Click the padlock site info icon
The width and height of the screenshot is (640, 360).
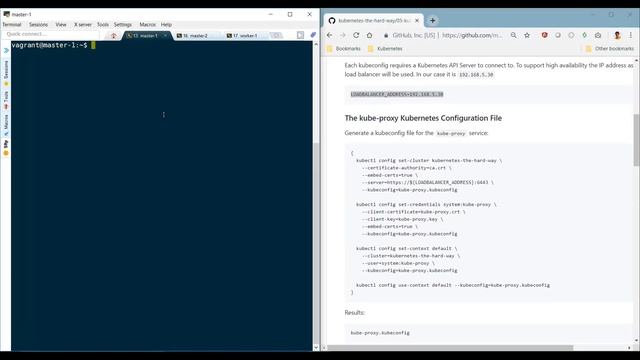(386, 36)
